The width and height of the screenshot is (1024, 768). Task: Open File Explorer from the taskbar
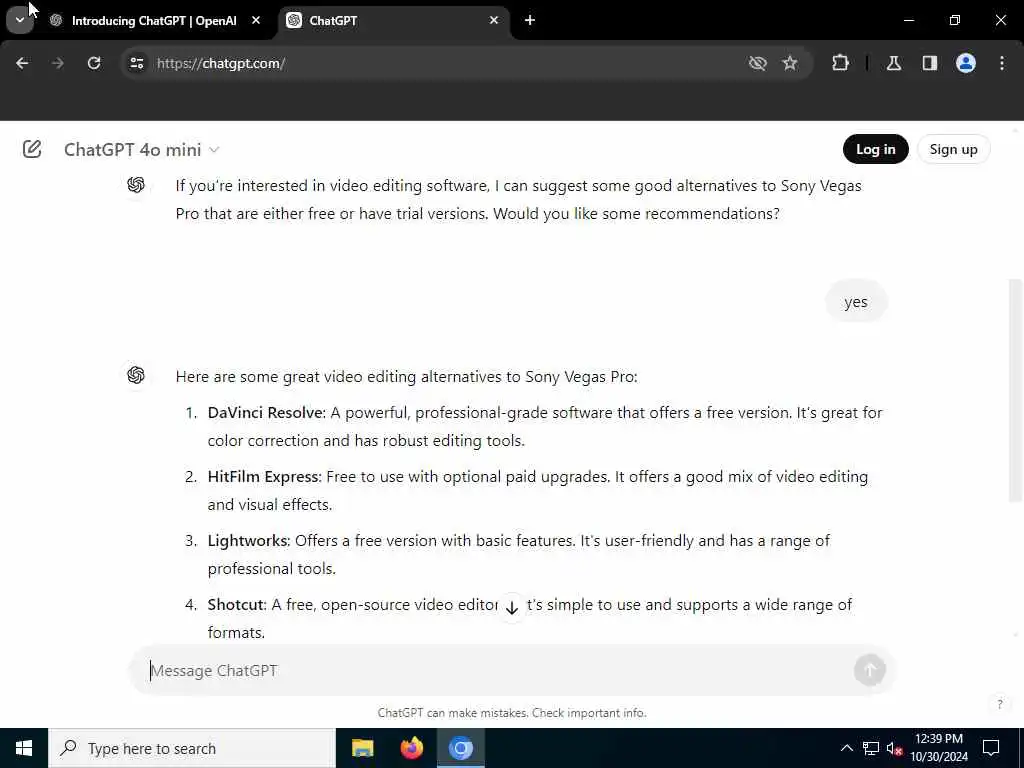click(x=362, y=748)
